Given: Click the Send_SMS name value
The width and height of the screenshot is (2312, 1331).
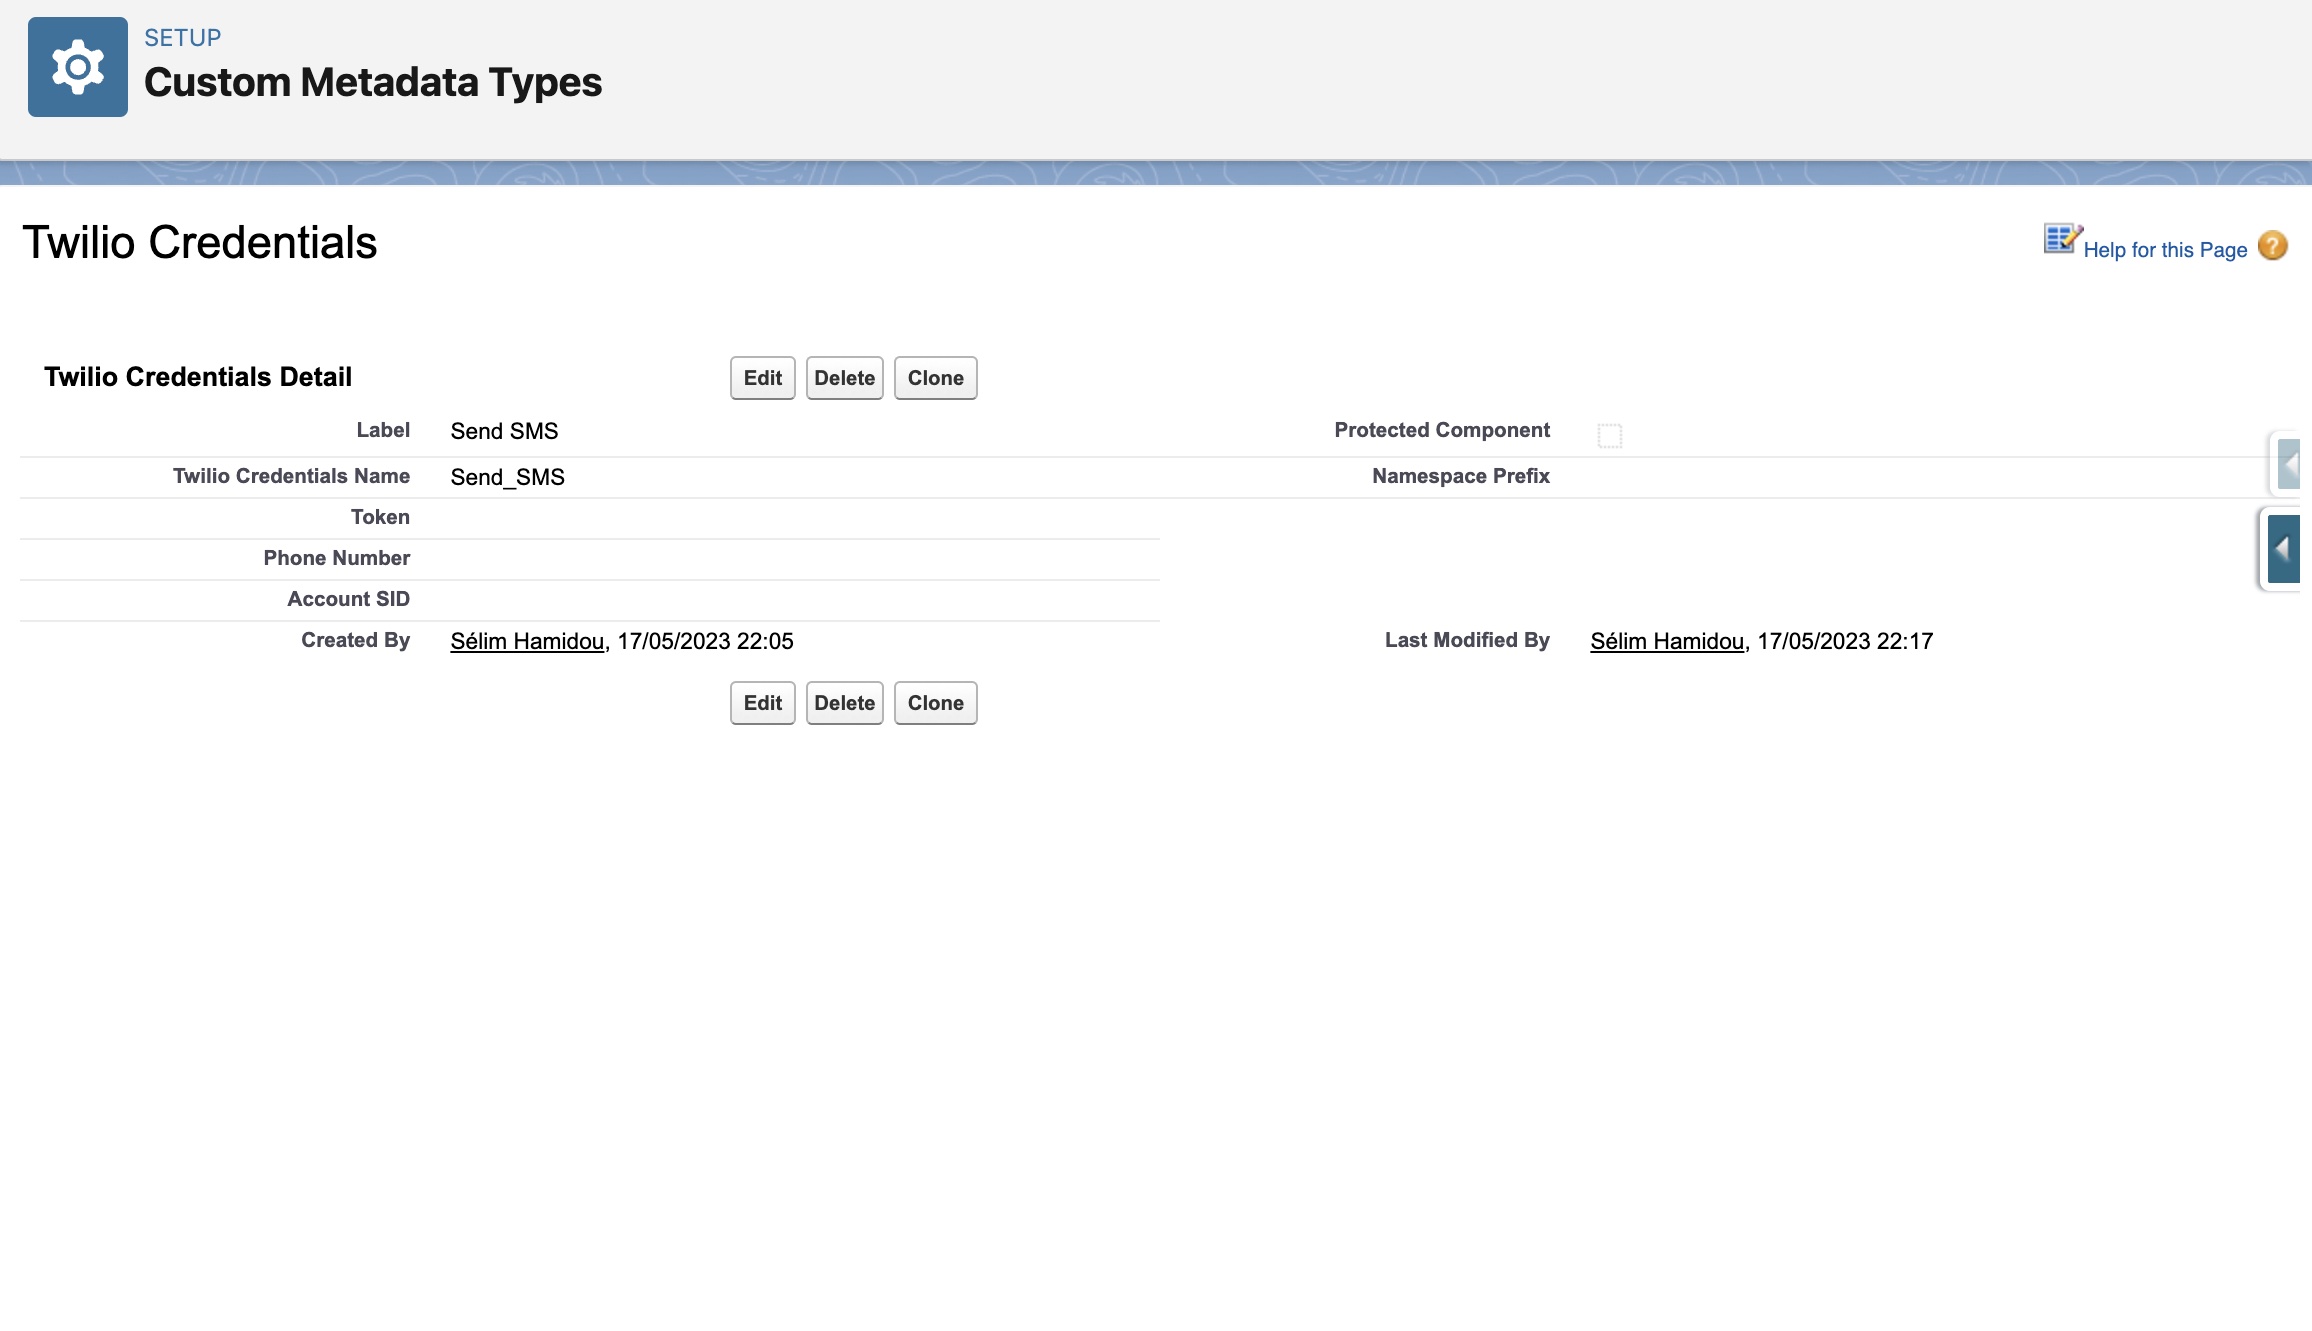Looking at the screenshot, I should click(x=508, y=477).
